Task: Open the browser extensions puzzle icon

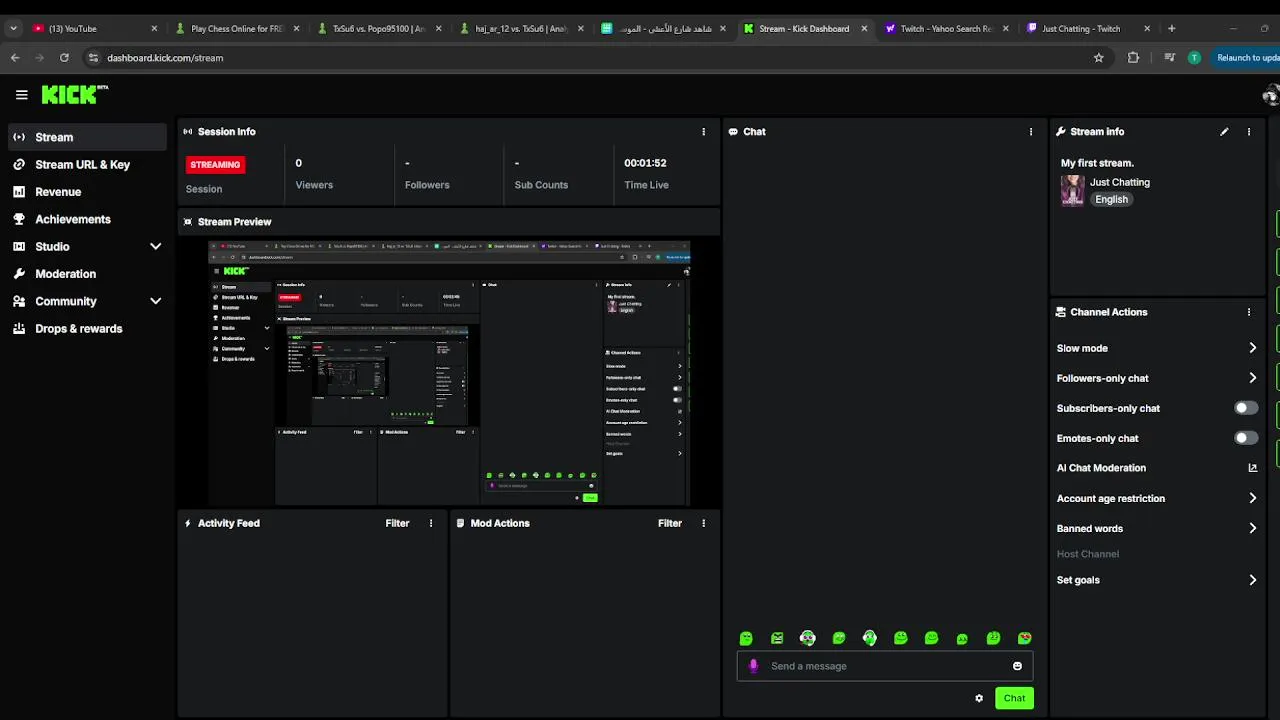Action: tap(1133, 58)
